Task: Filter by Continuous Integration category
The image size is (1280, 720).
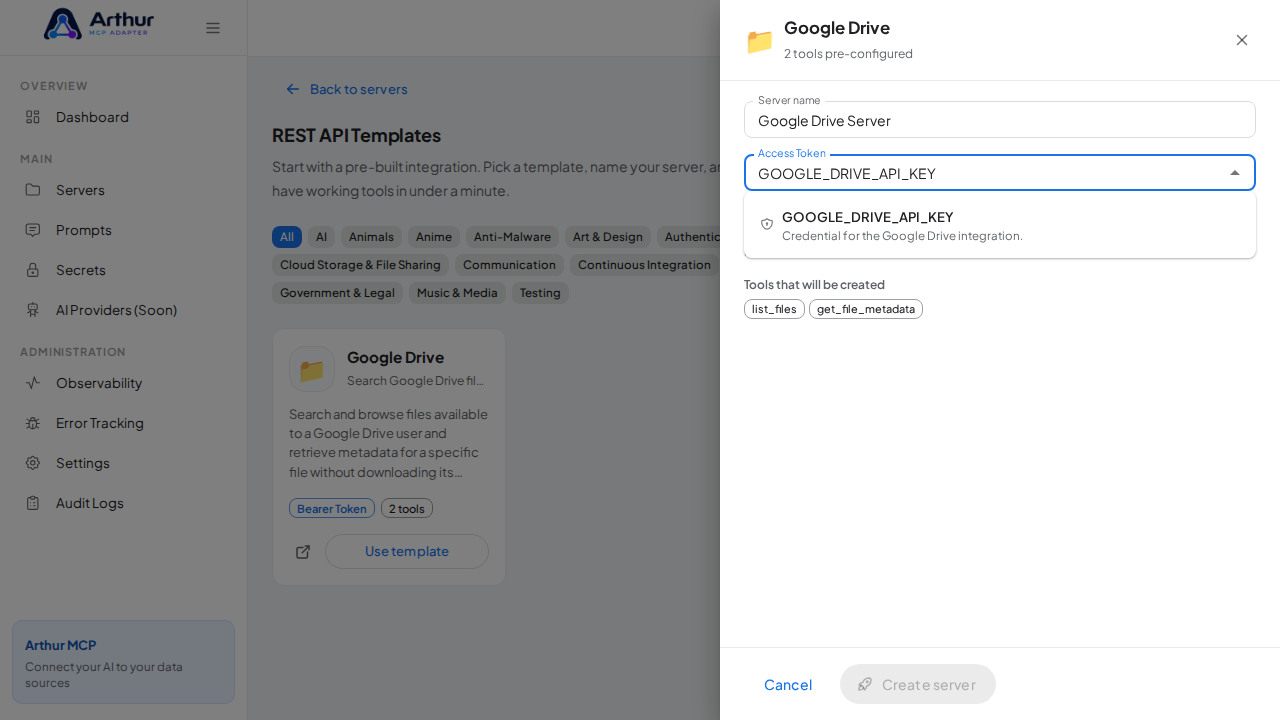Action: click(645, 265)
